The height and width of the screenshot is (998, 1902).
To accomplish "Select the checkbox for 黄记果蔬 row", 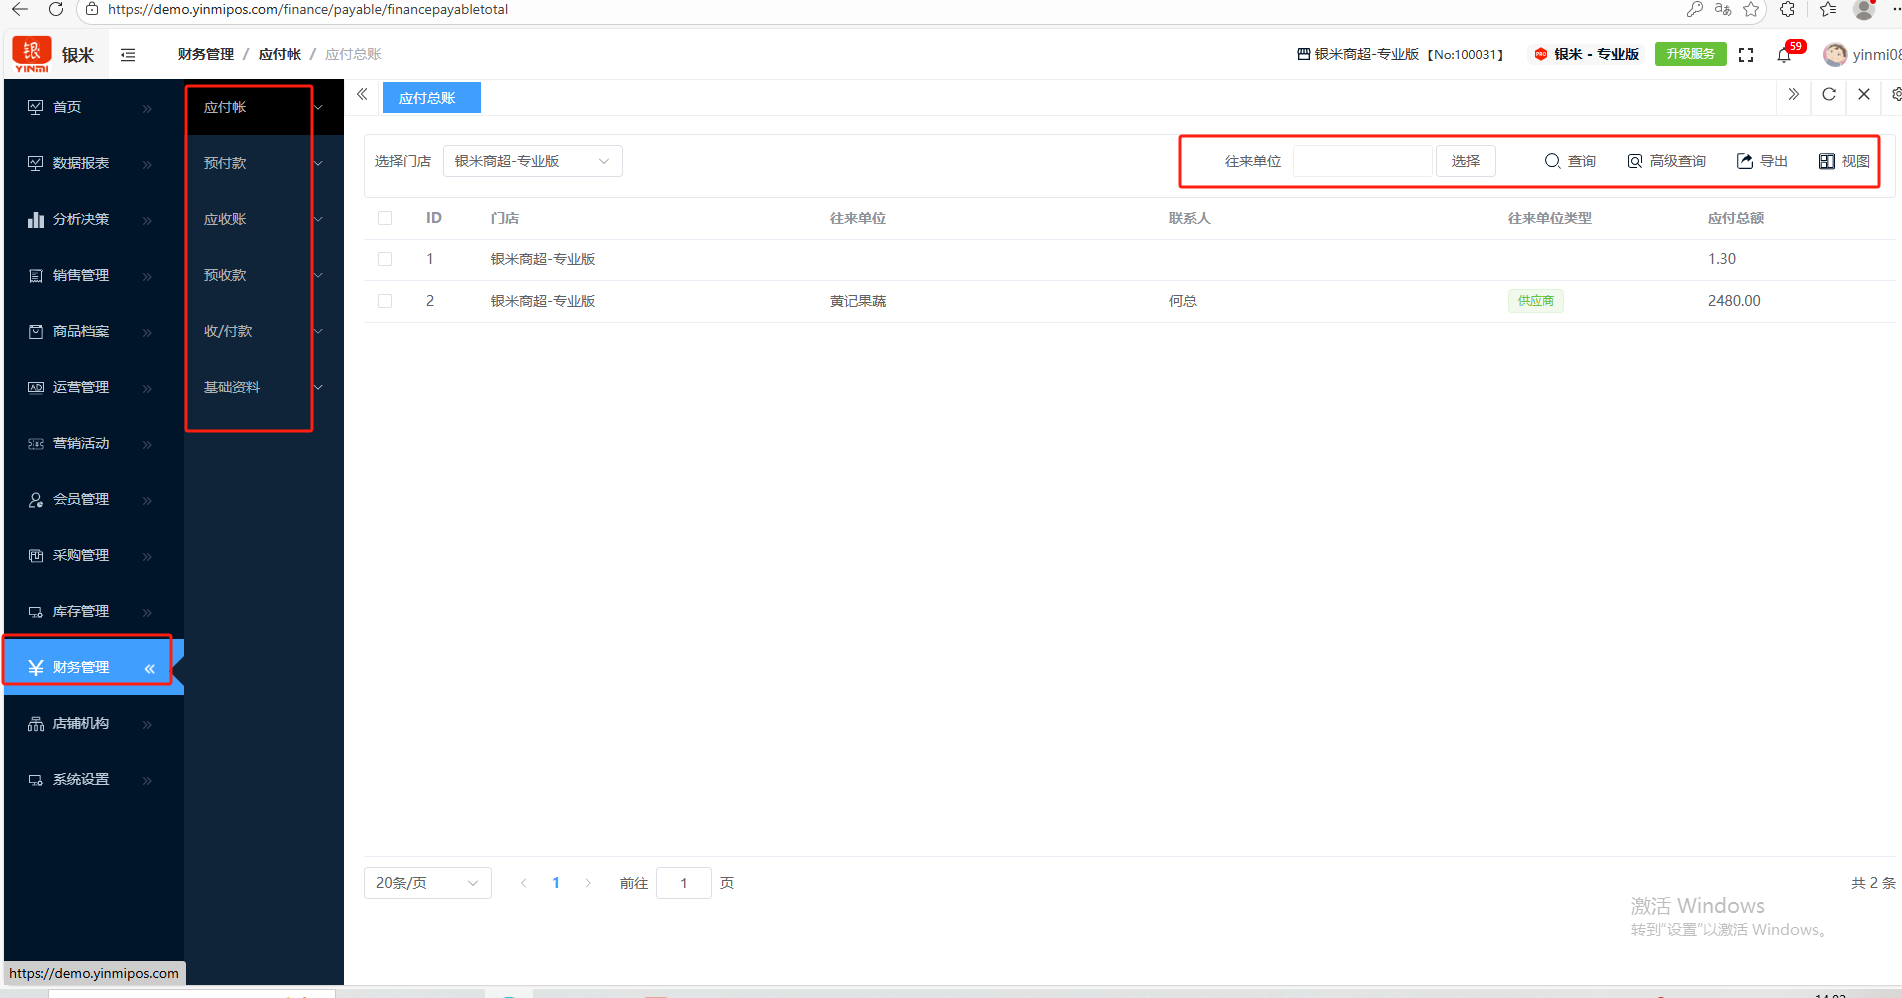I will tap(385, 301).
